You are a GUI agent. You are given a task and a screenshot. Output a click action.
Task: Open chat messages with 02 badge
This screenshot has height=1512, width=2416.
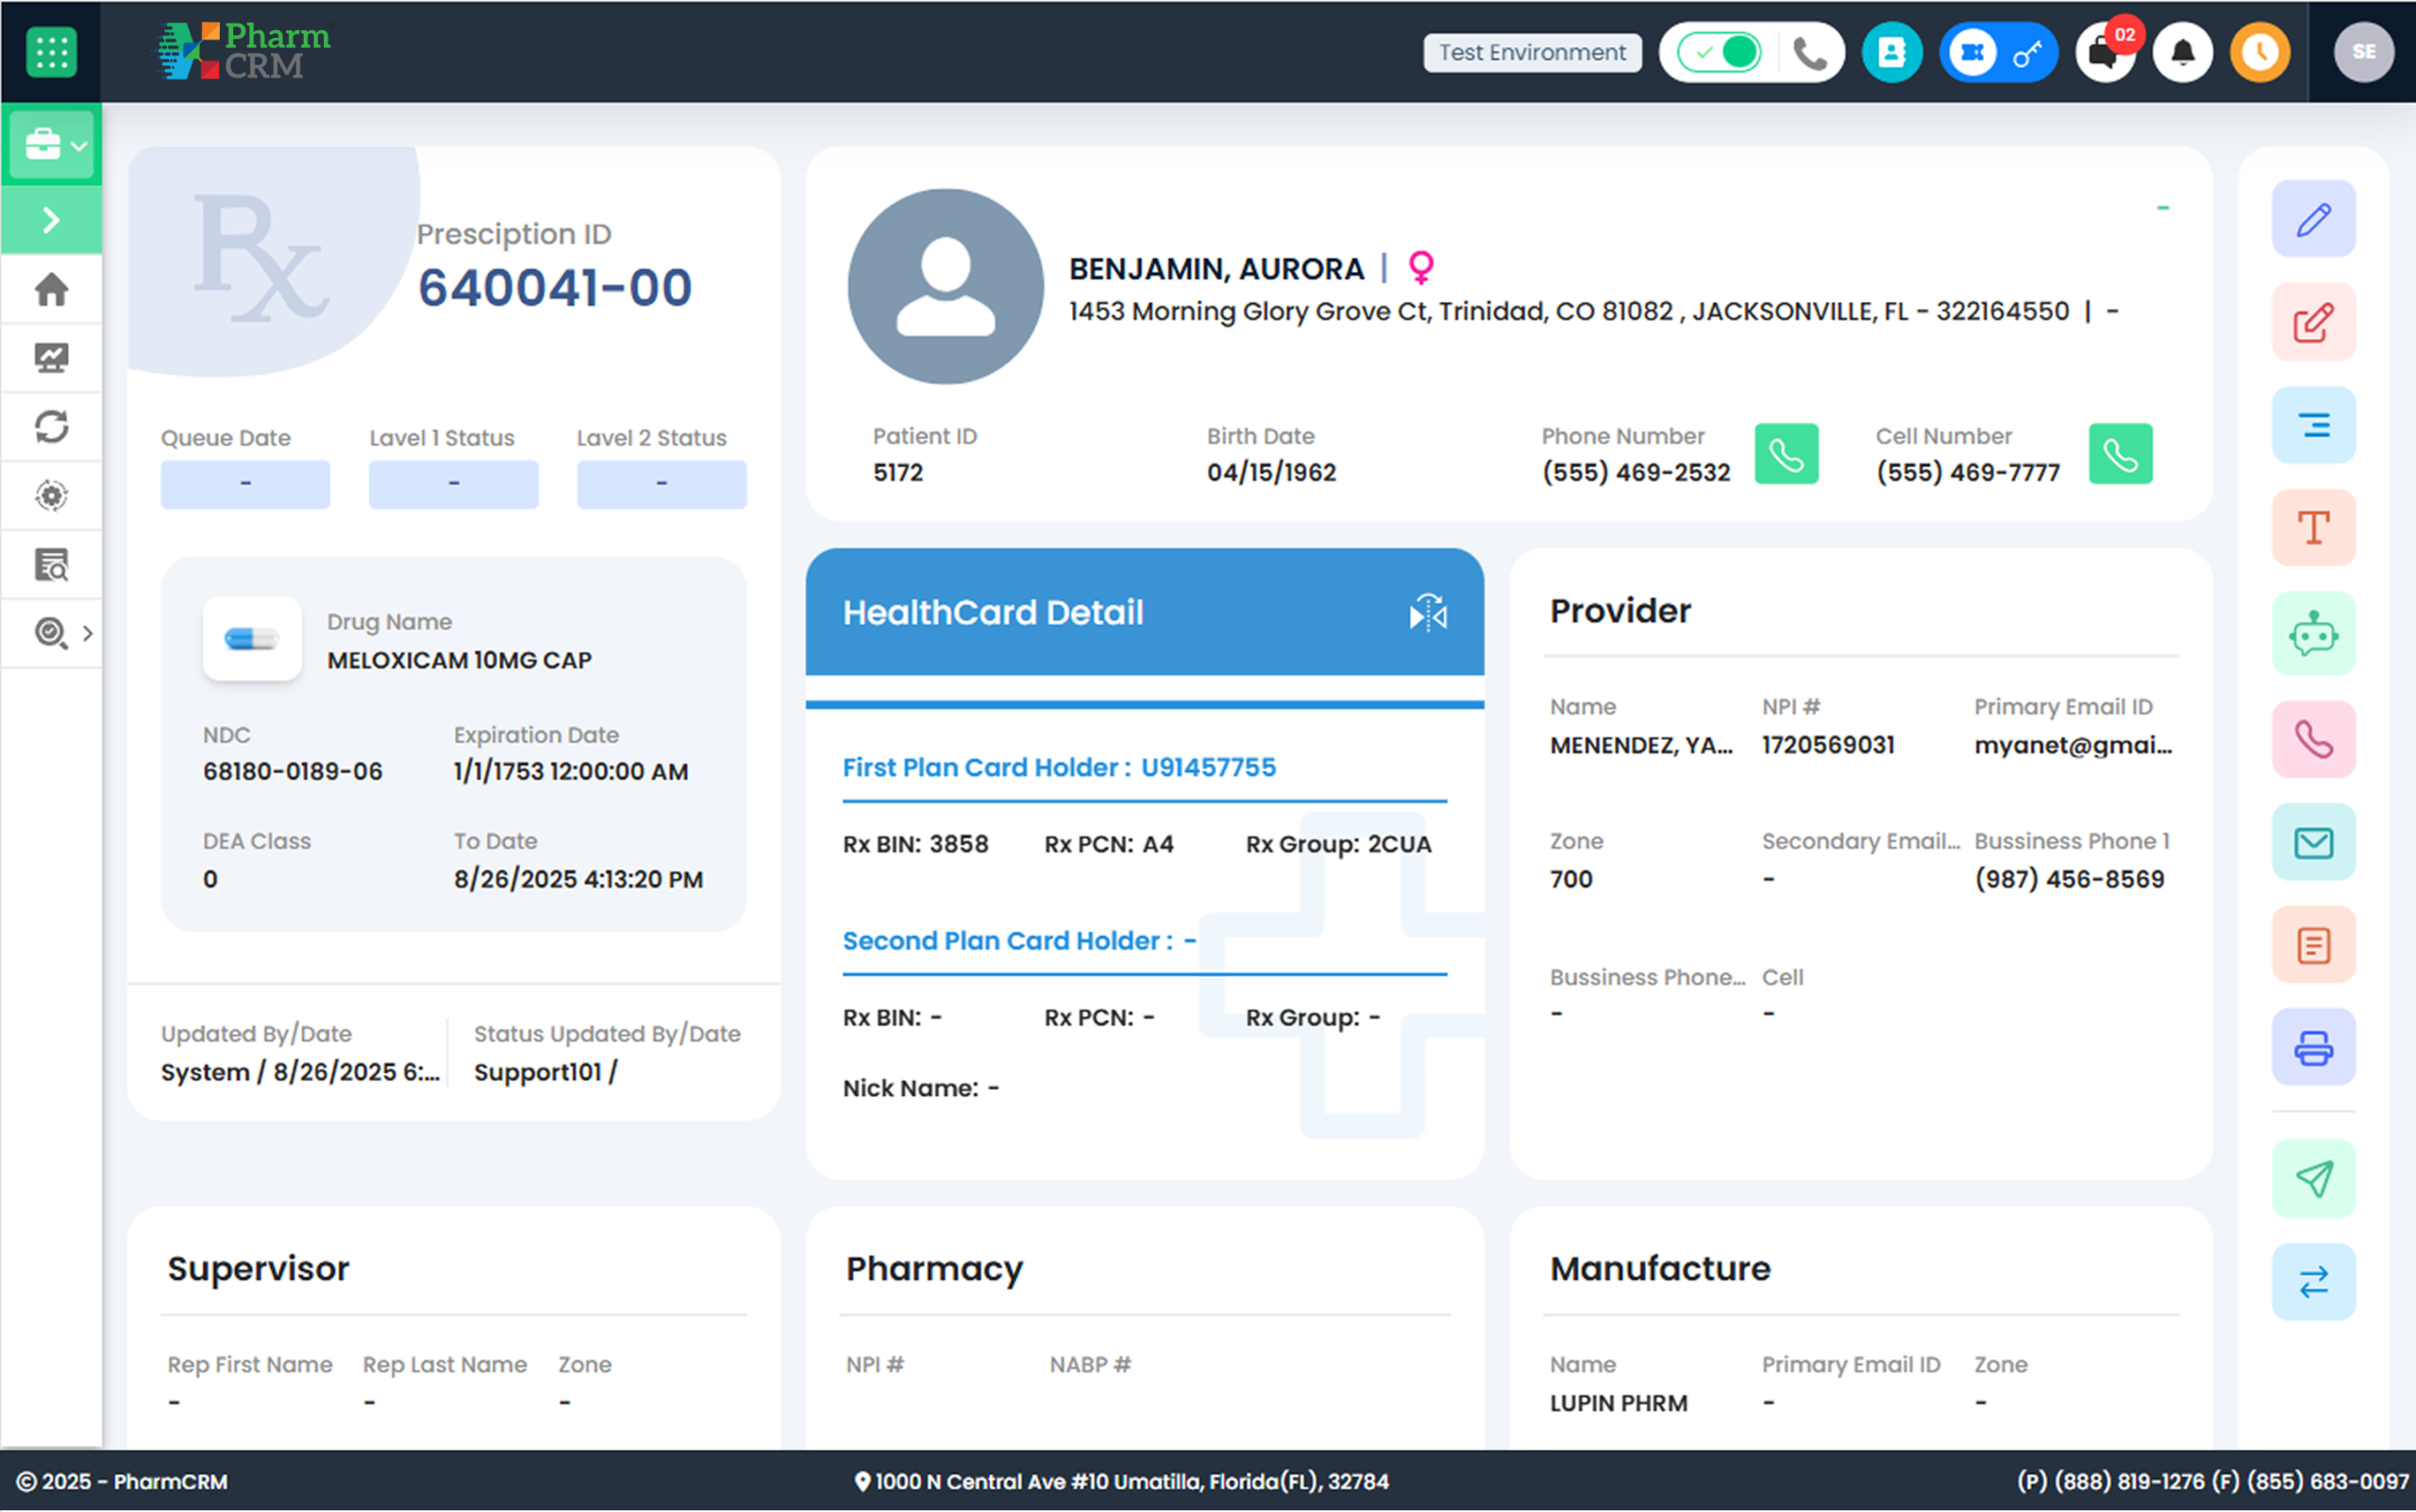pos(2106,52)
